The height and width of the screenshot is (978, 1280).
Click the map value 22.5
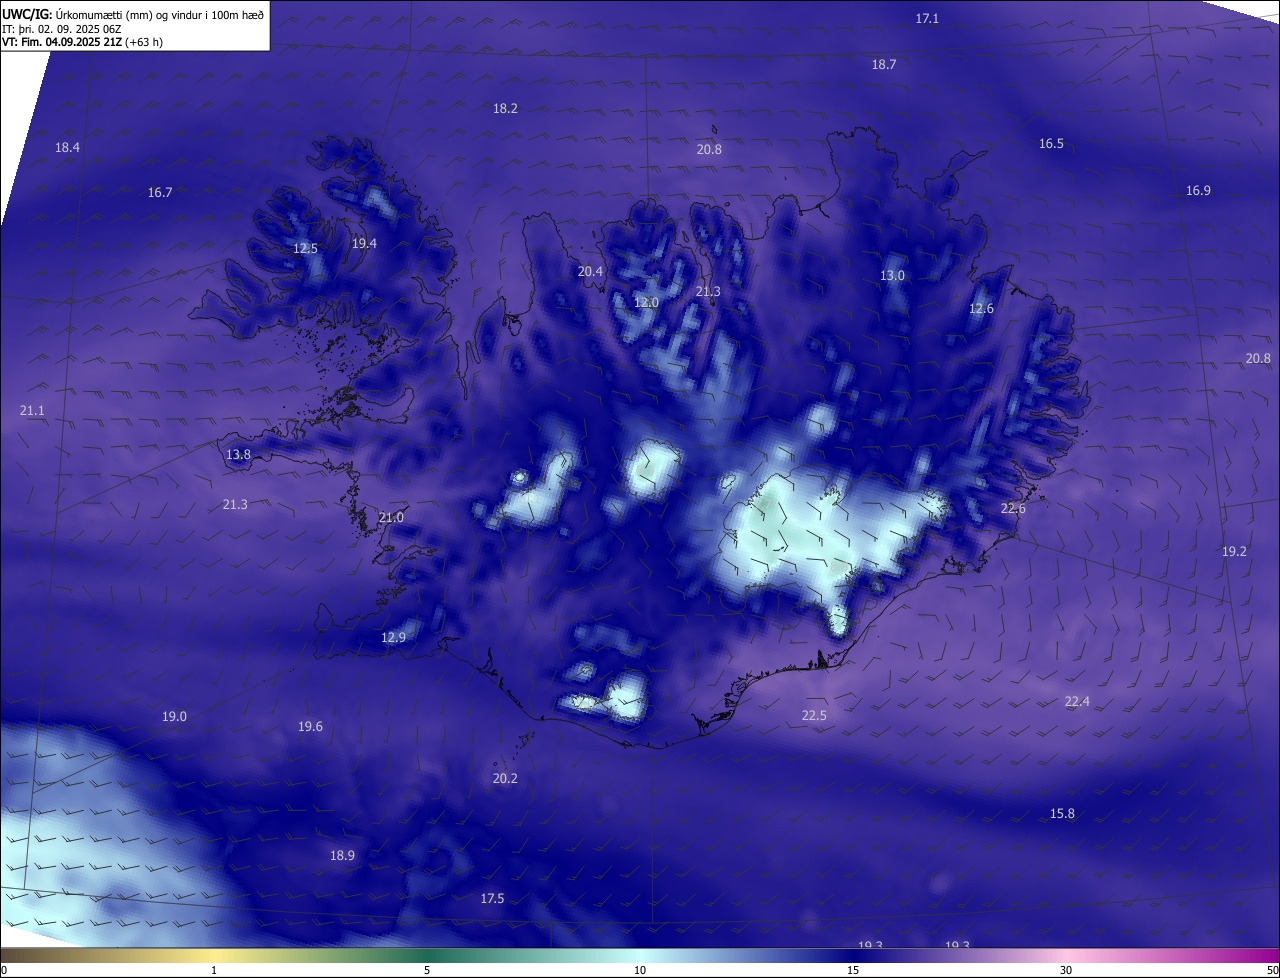(x=814, y=715)
